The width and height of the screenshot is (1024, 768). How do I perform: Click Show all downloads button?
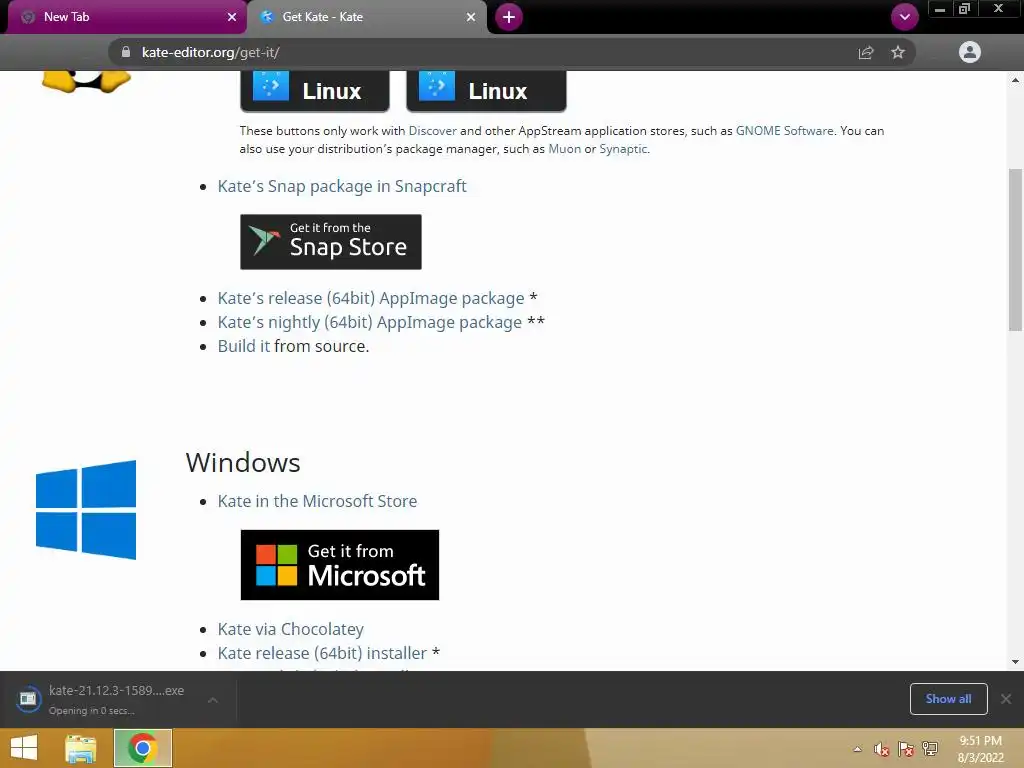(x=948, y=699)
